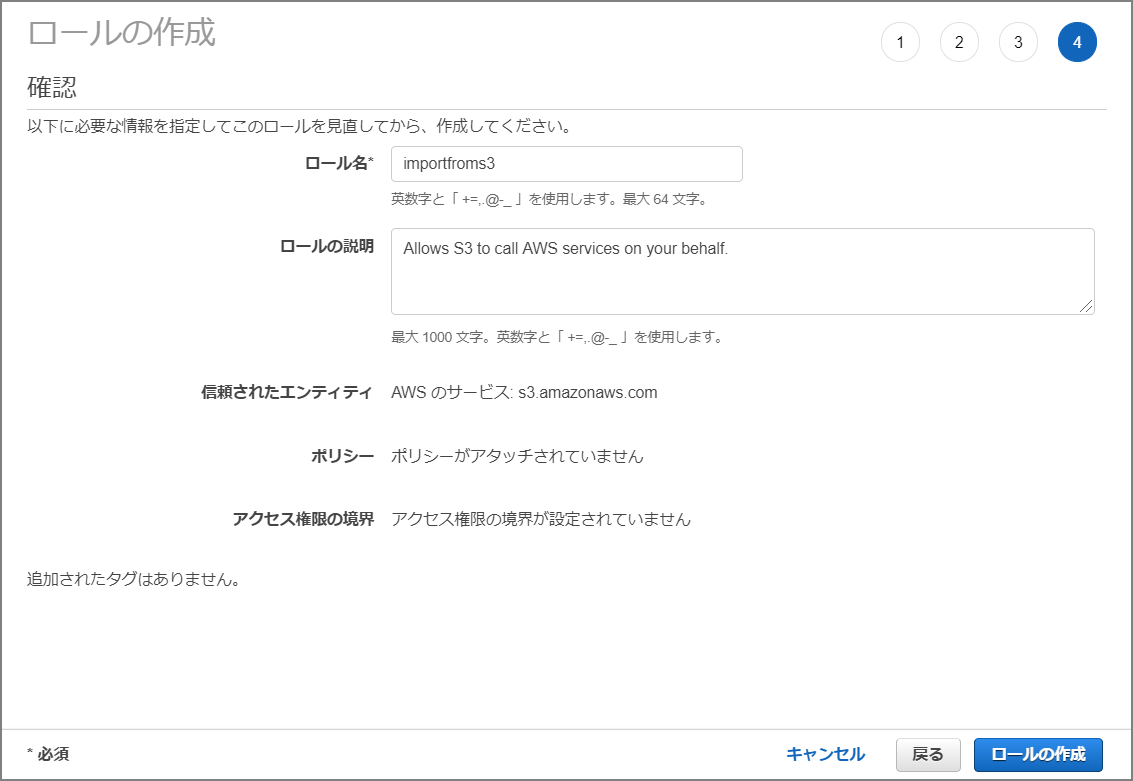This screenshot has width=1133, height=781.
Task: Click the highlighted step 4 circle
Action: pyautogui.click(x=1077, y=42)
